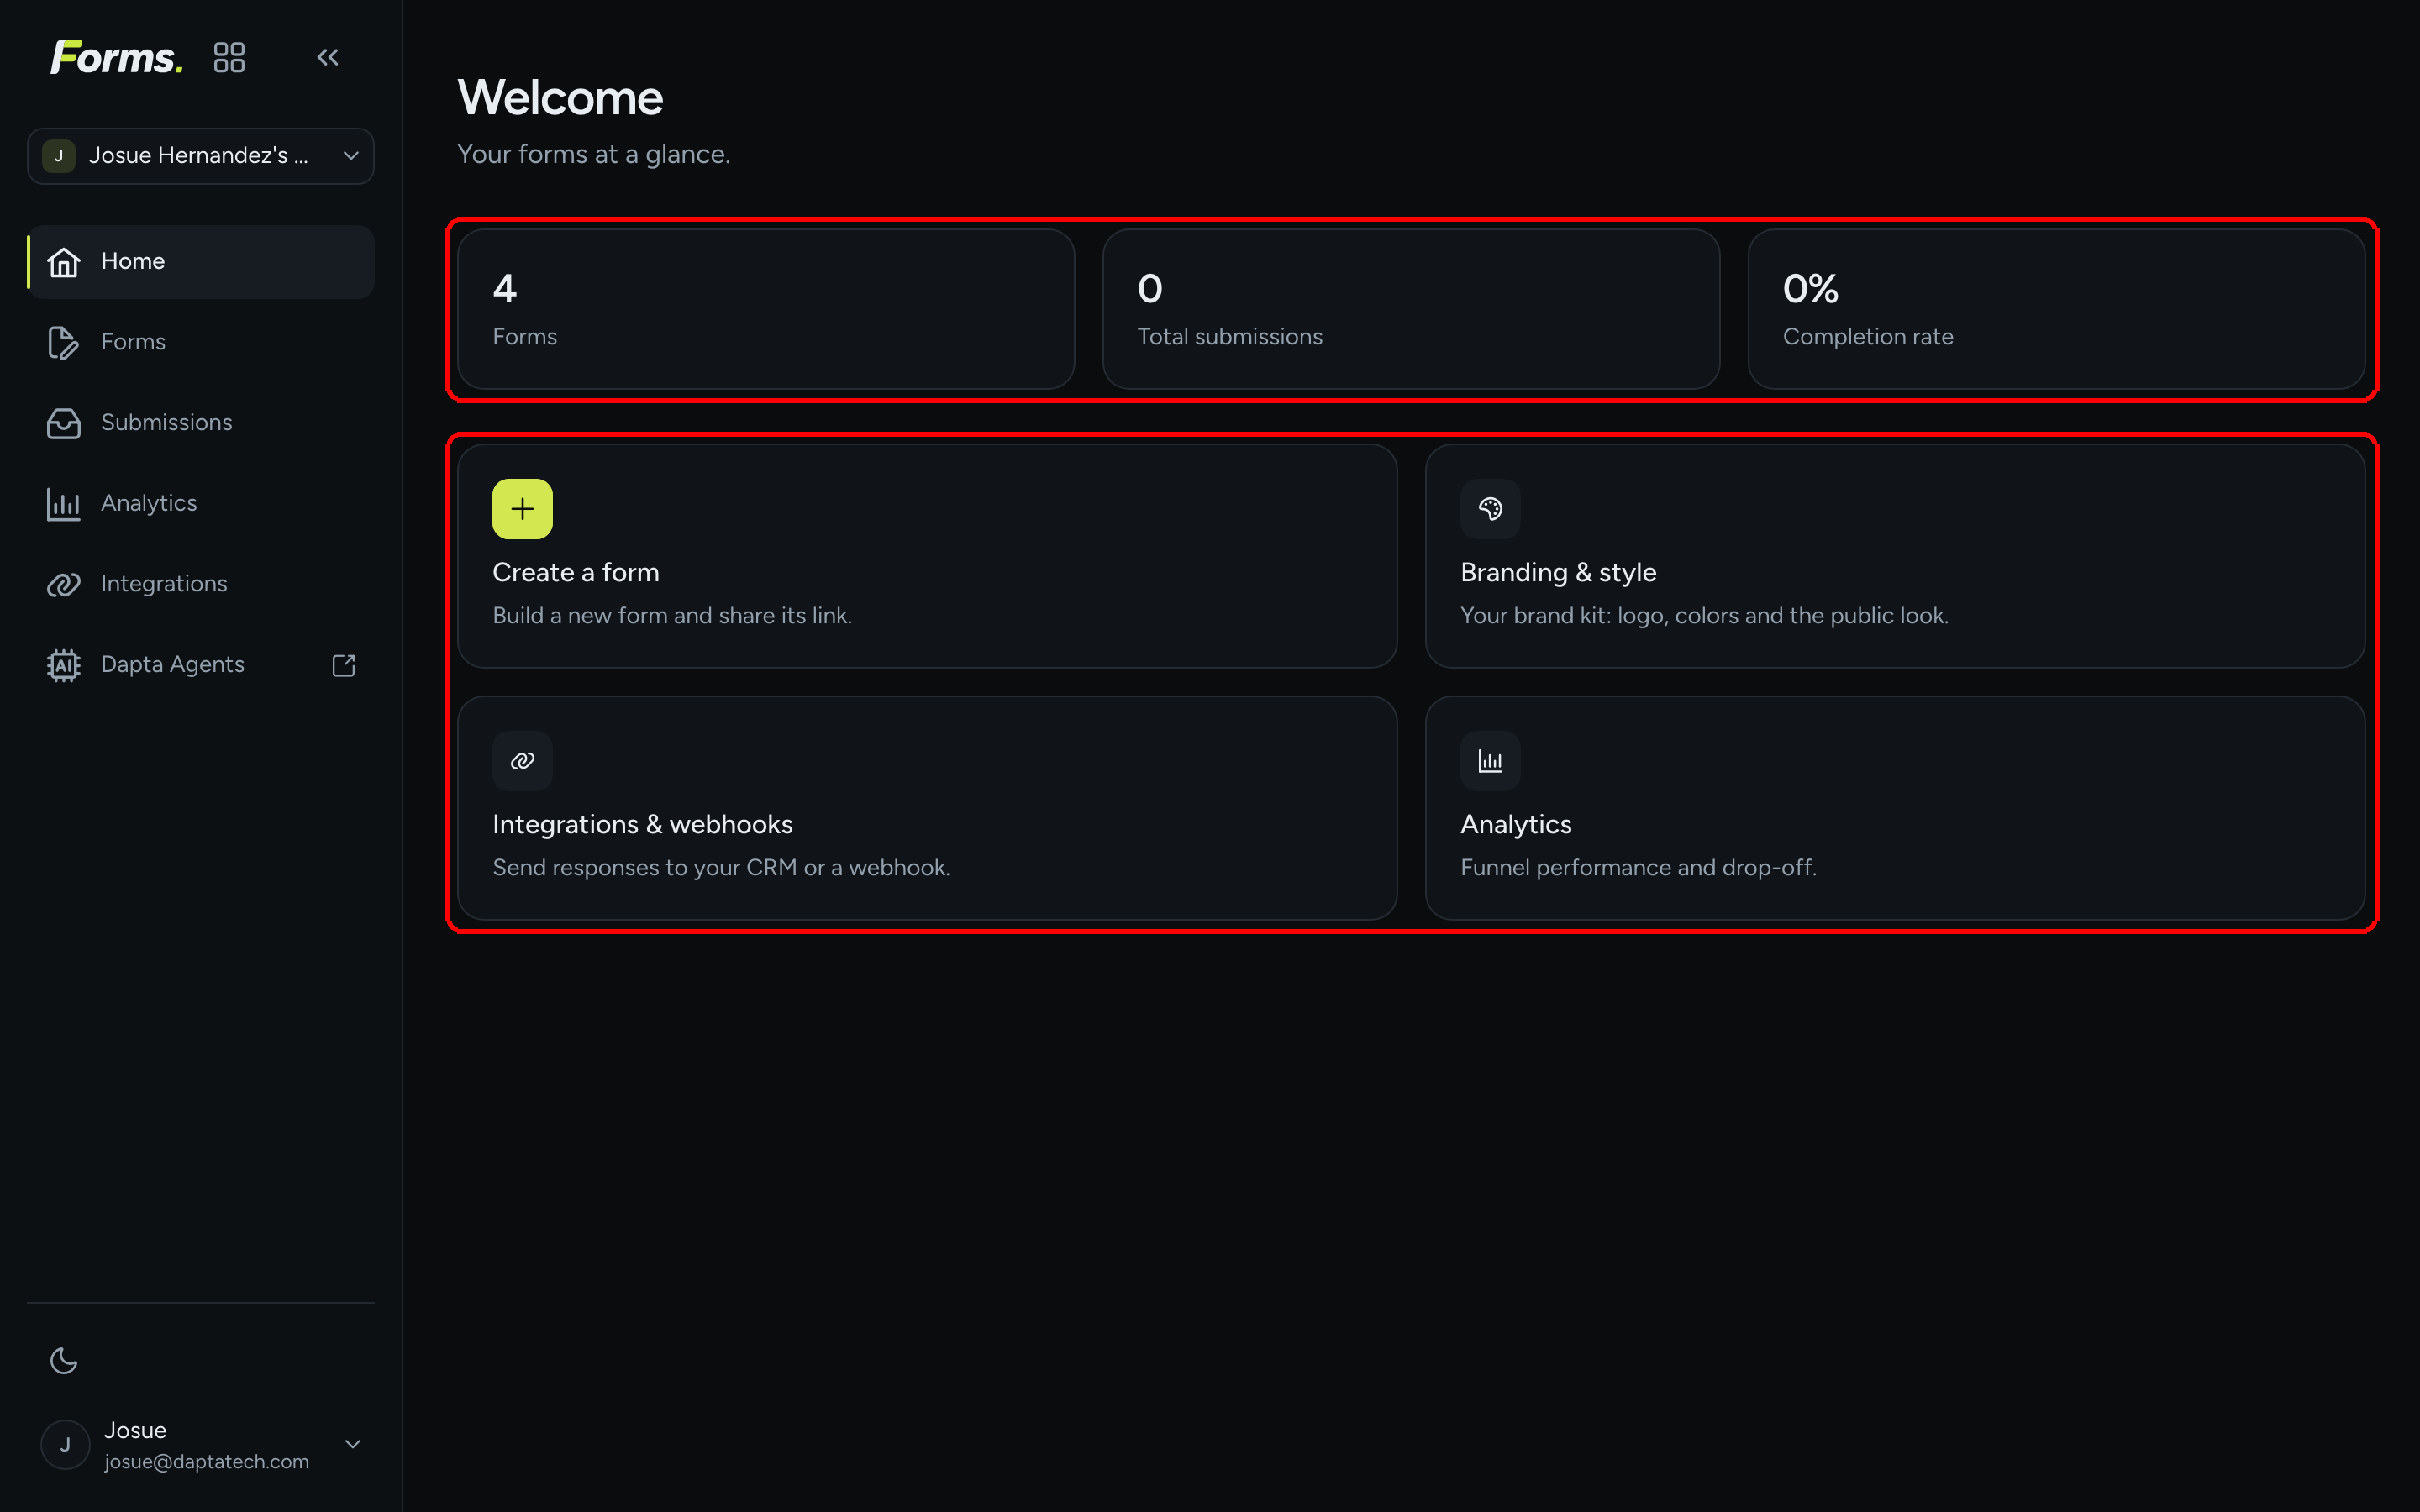Image resolution: width=2420 pixels, height=1512 pixels.
Task: Open Submissions in sidebar menu
Action: tap(201, 423)
